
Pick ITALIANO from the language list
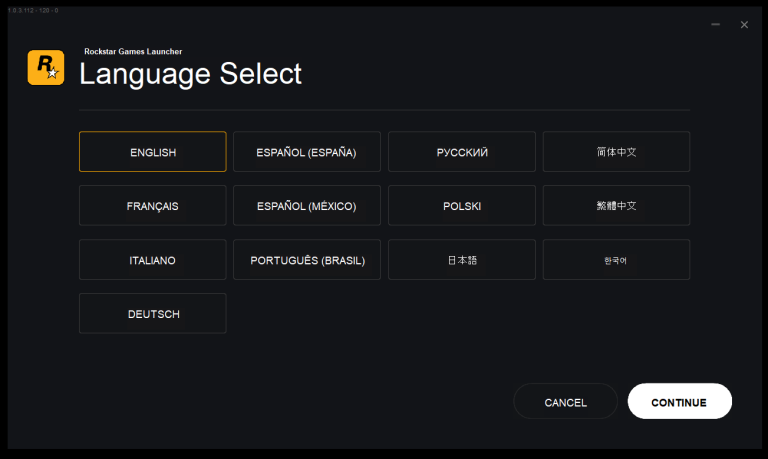[153, 260]
